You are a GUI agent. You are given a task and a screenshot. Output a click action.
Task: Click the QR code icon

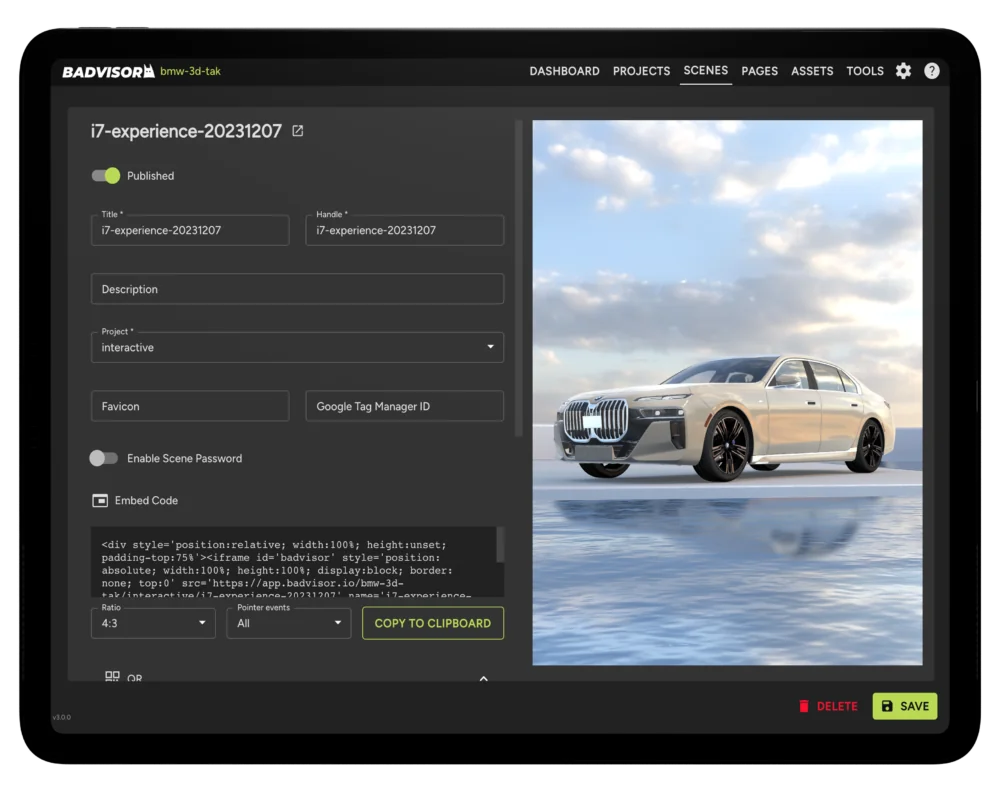112,677
